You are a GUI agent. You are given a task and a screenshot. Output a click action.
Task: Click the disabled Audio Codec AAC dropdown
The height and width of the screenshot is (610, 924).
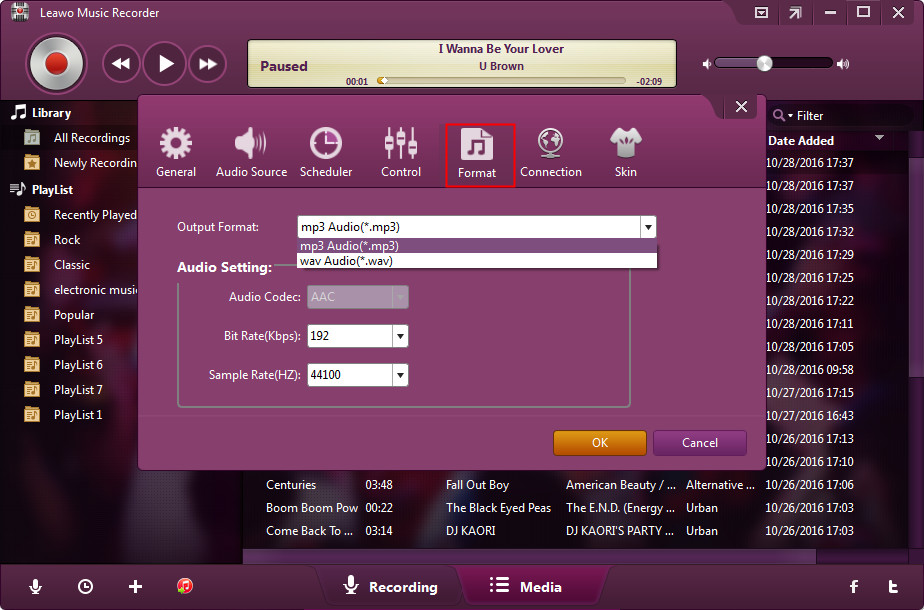point(358,297)
